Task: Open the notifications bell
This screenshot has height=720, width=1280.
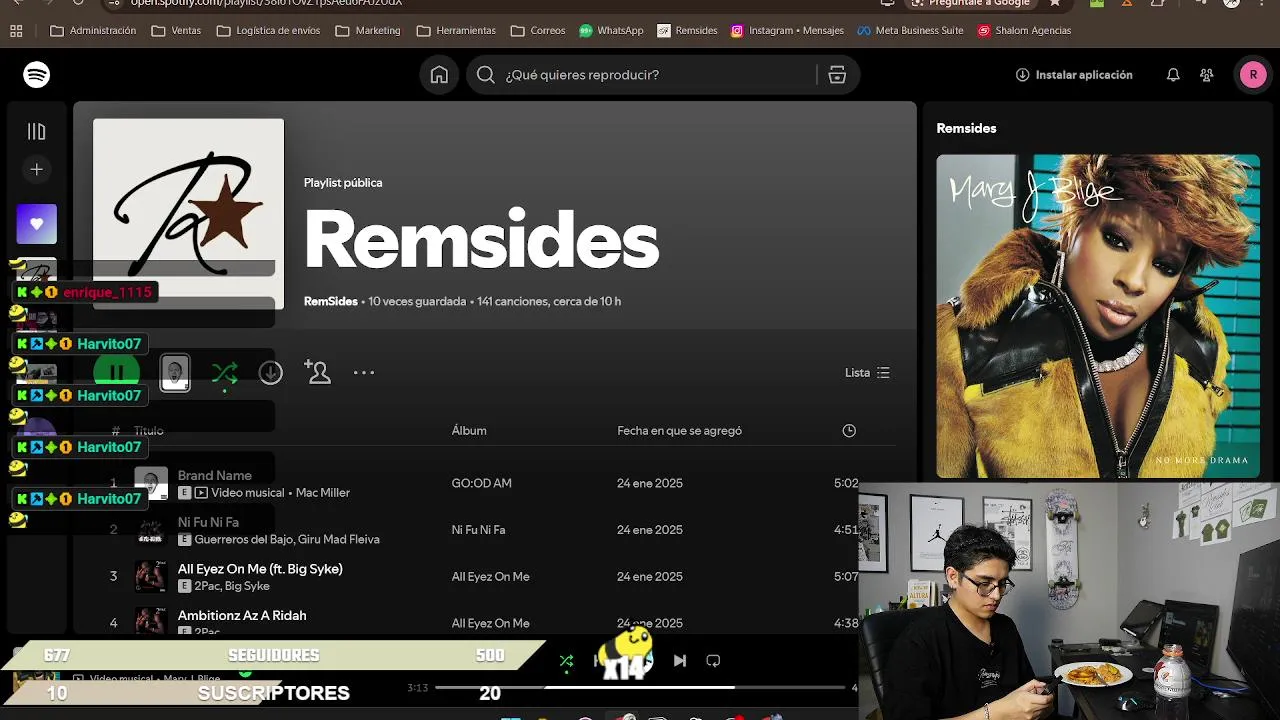Action: coord(1173,75)
